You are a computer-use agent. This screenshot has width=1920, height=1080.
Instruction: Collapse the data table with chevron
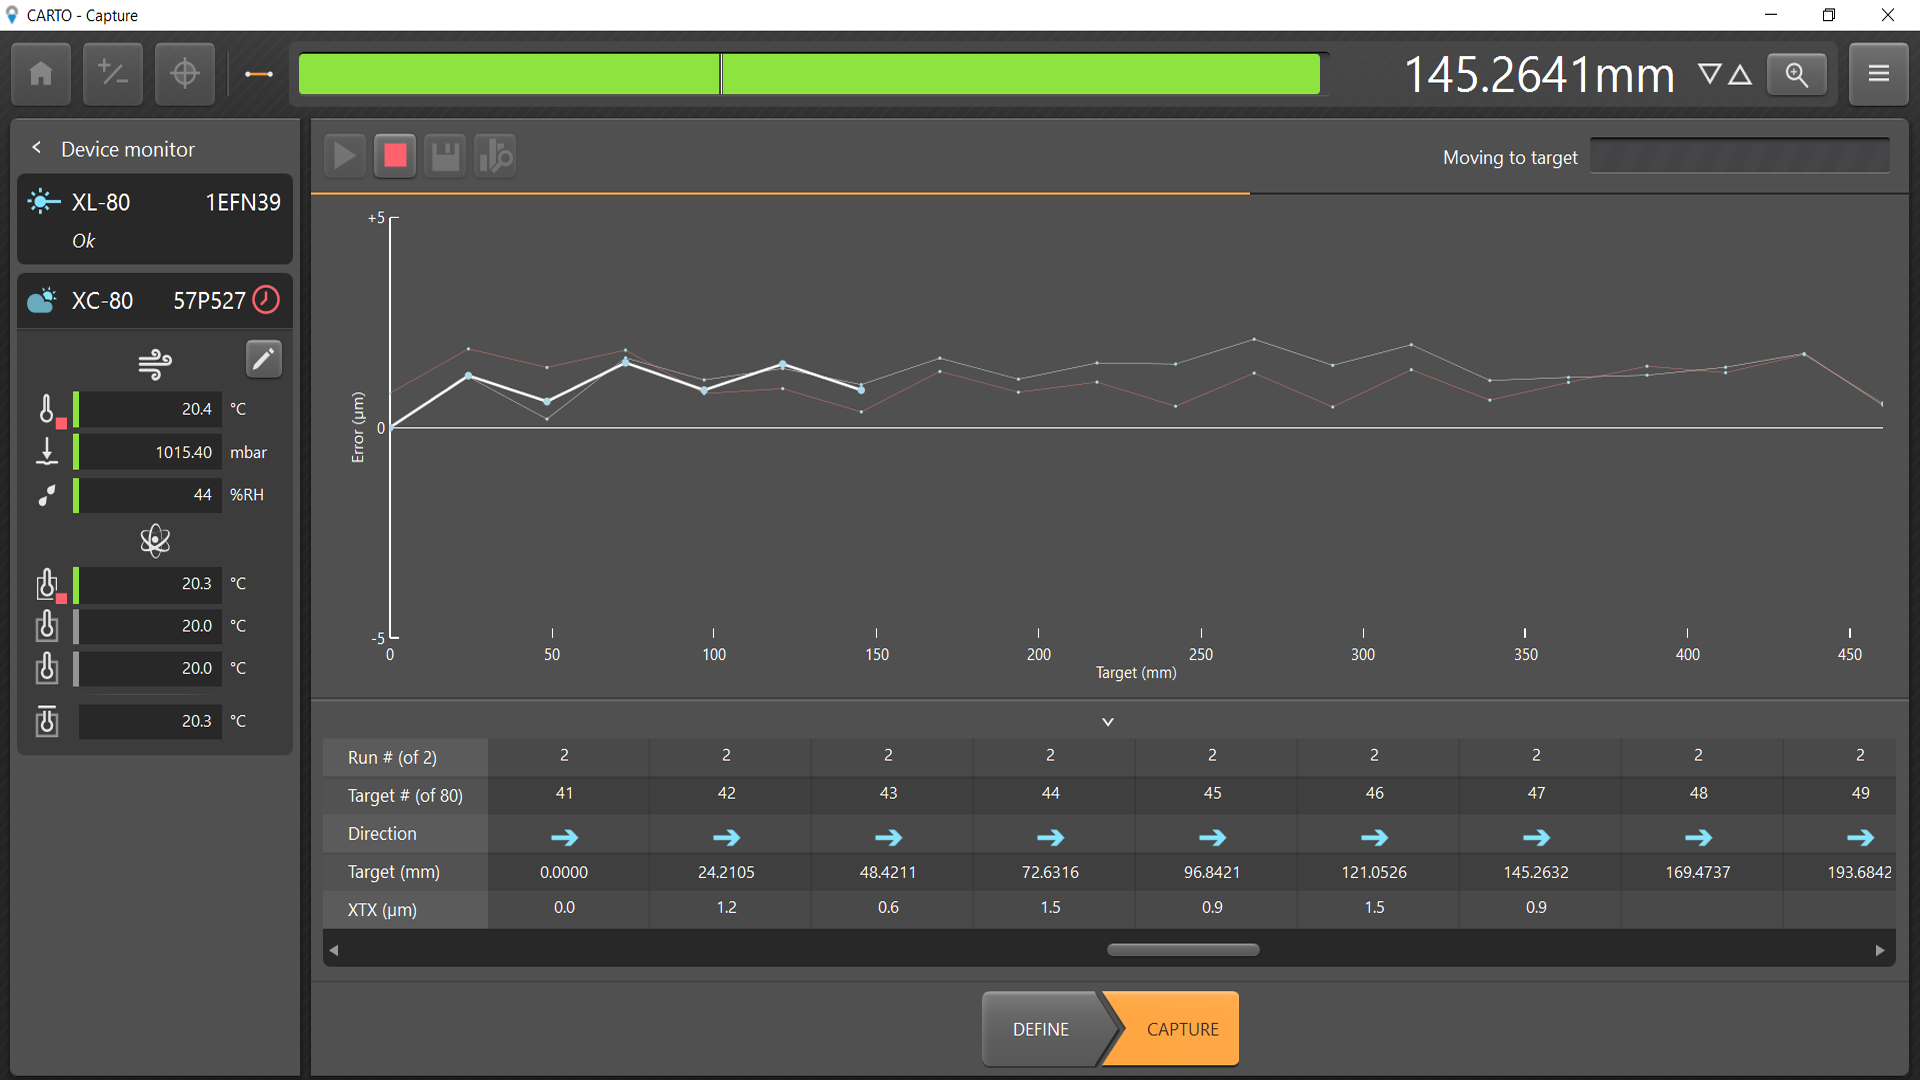point(1107,721)
